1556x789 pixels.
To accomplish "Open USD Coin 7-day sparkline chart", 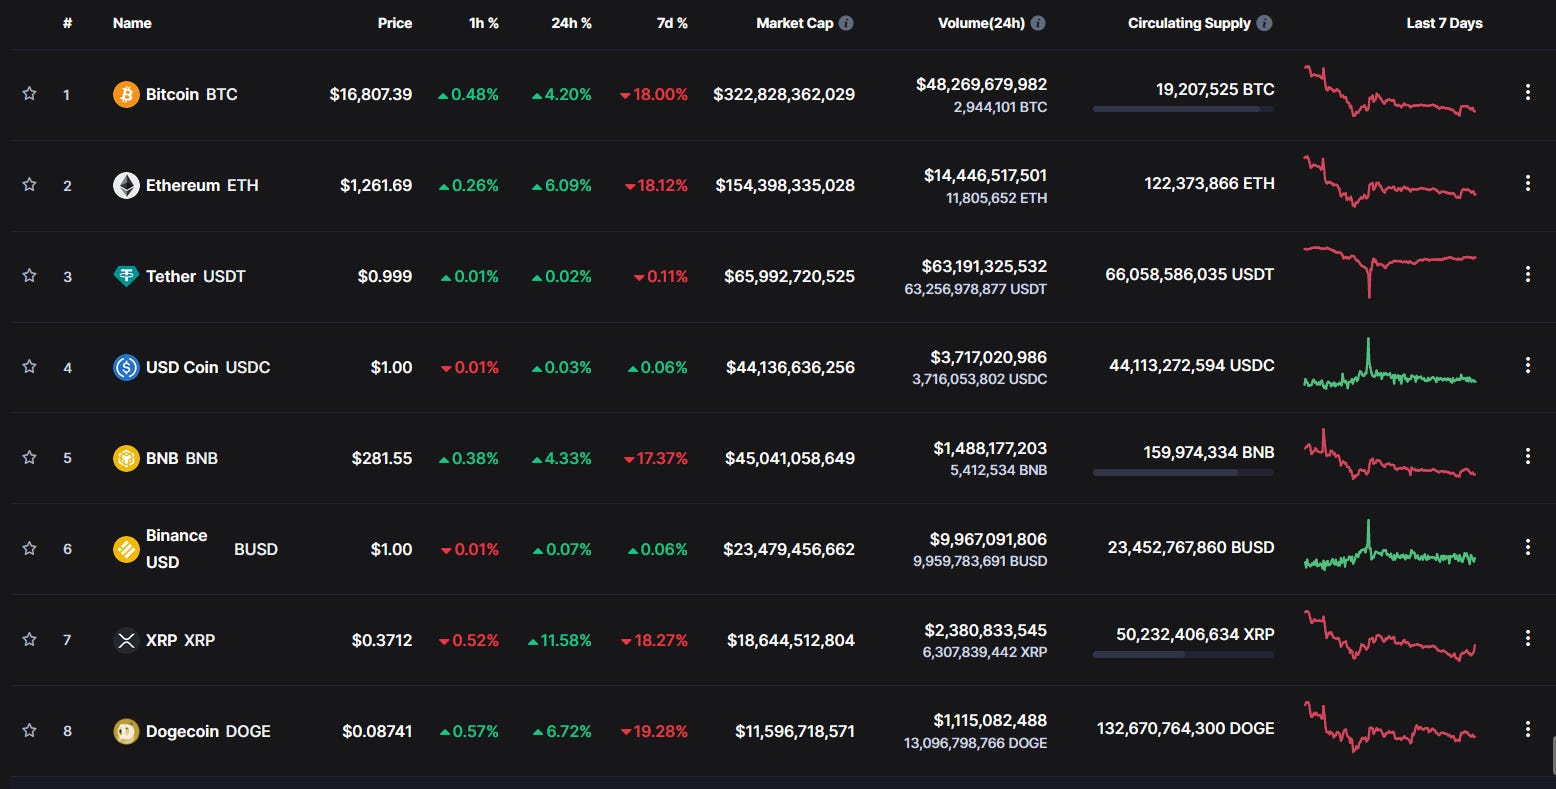I will (1390, 364).
